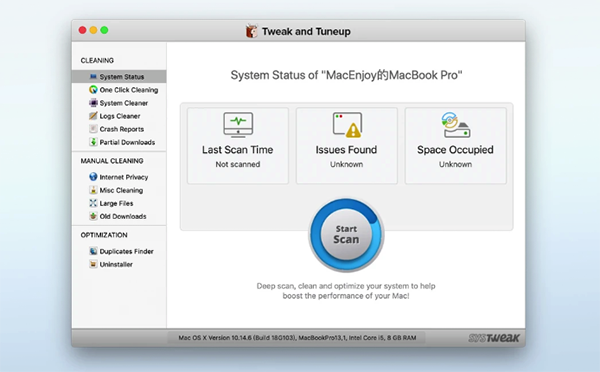Open the System Status section
The image size is (600, 372).
pyautogui.click(x=119, y=77)
